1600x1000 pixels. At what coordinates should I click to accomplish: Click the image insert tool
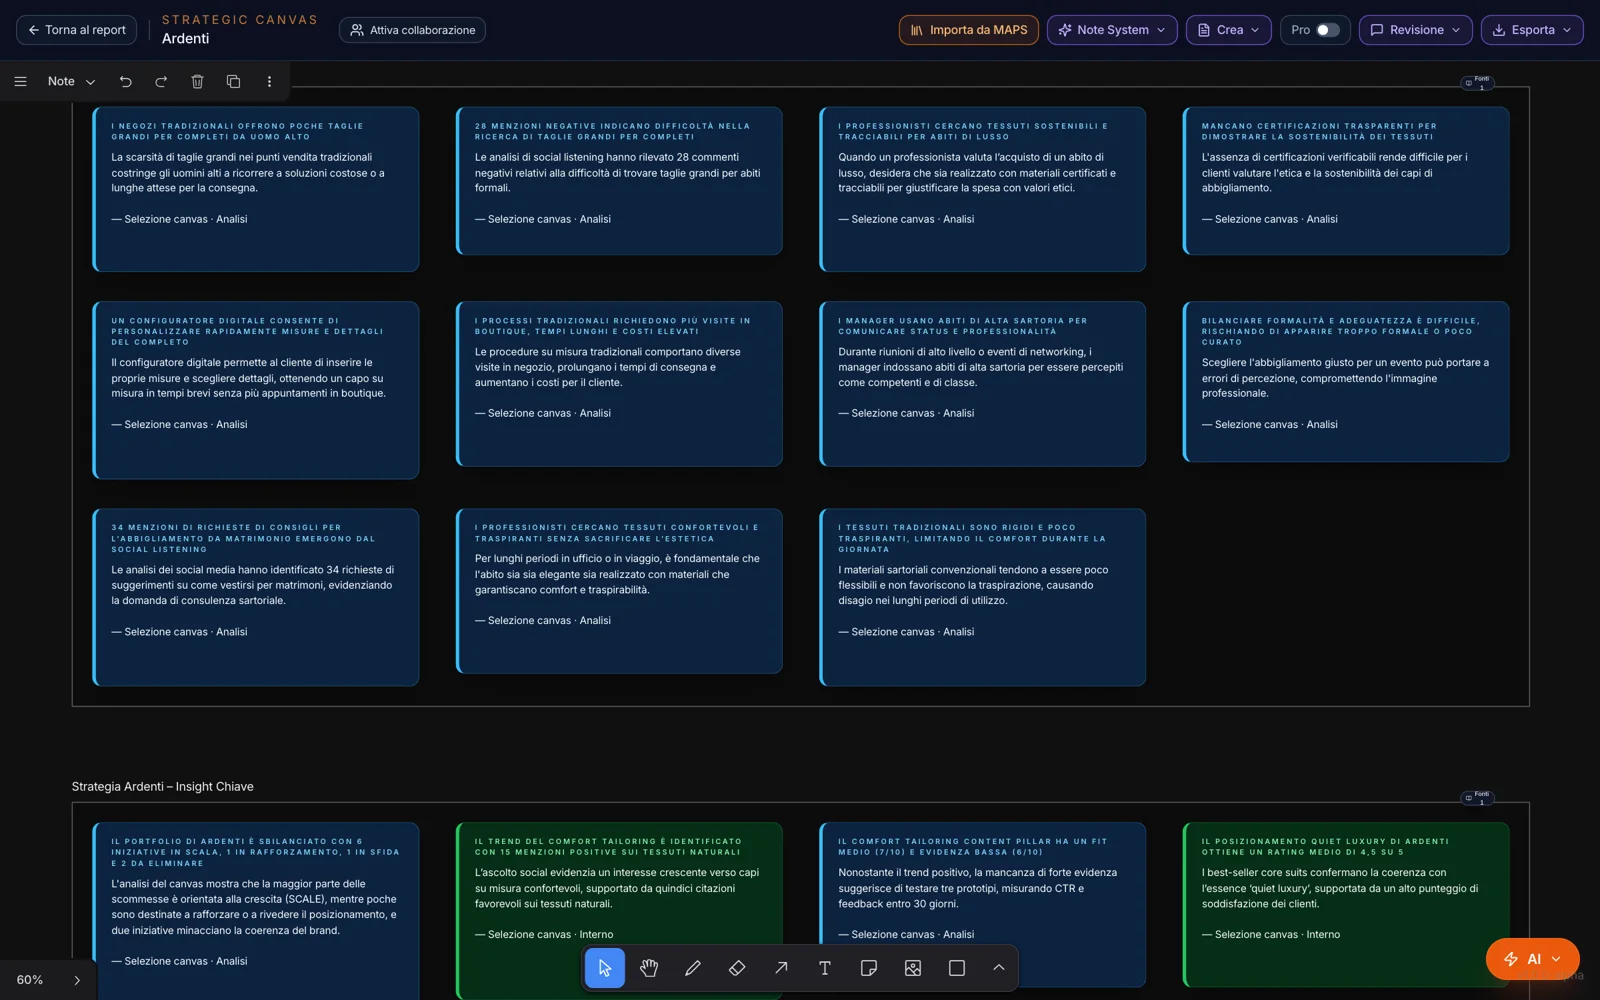point(913,968)
